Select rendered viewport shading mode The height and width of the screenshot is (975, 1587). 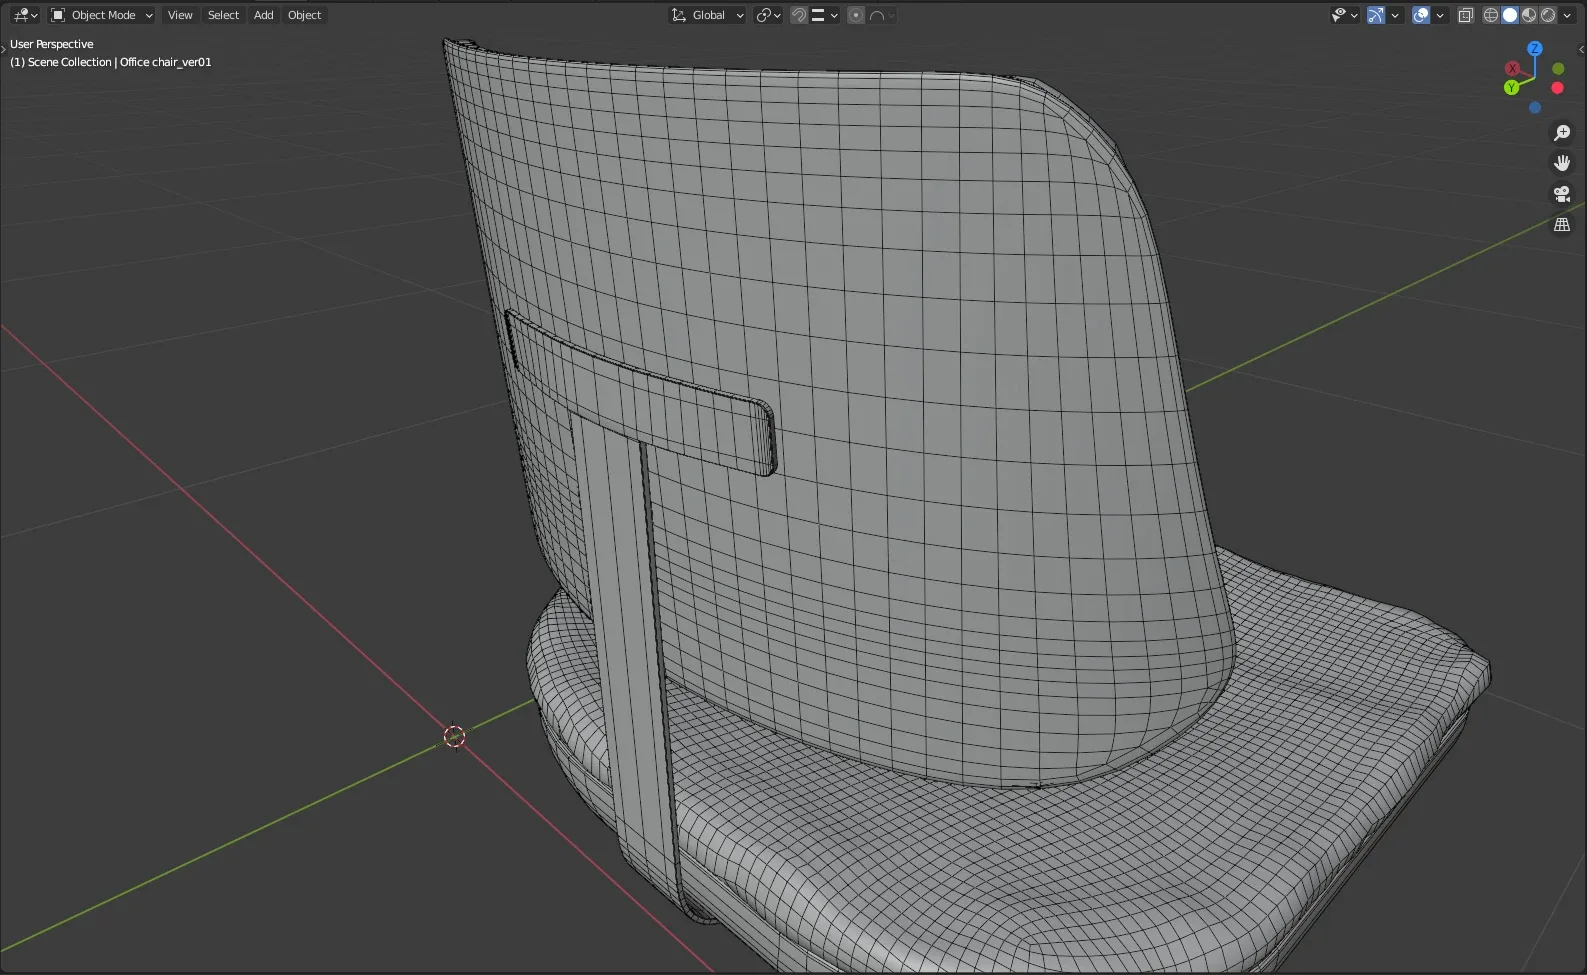click(x=1548, y=15)
